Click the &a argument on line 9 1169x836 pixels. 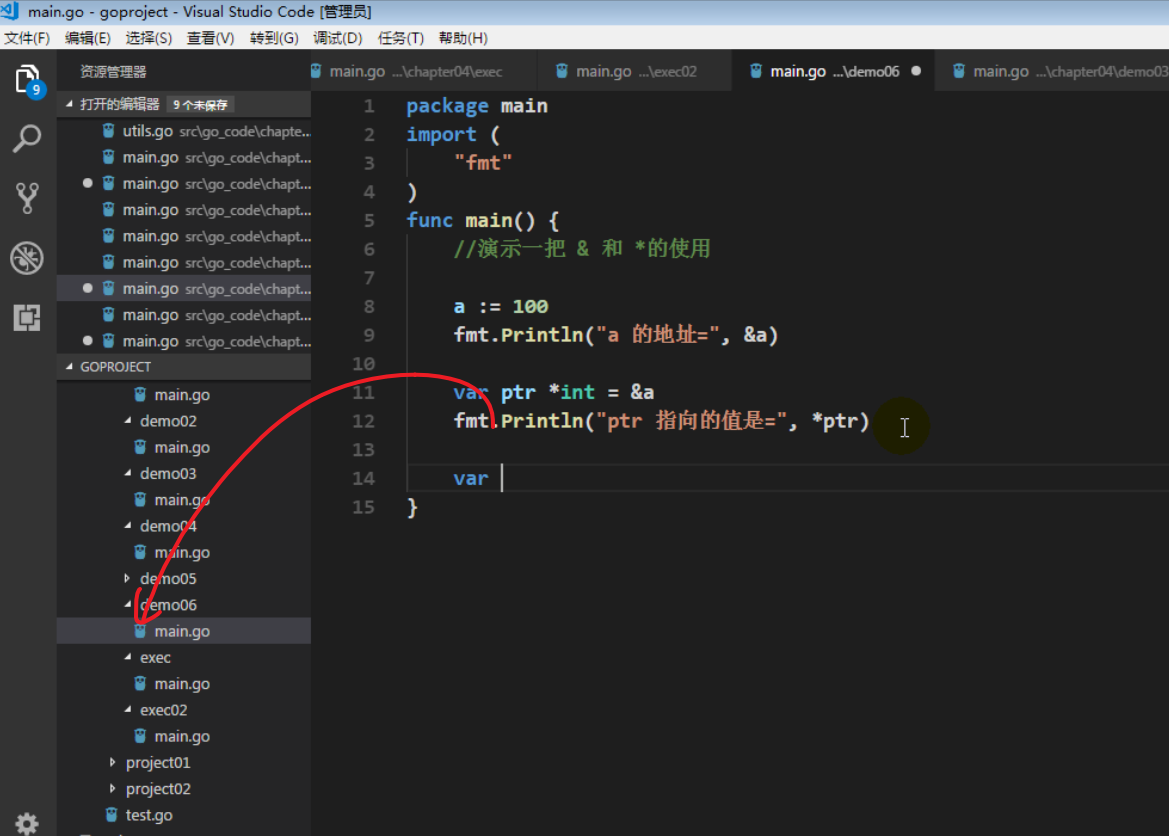coord(755,335)
